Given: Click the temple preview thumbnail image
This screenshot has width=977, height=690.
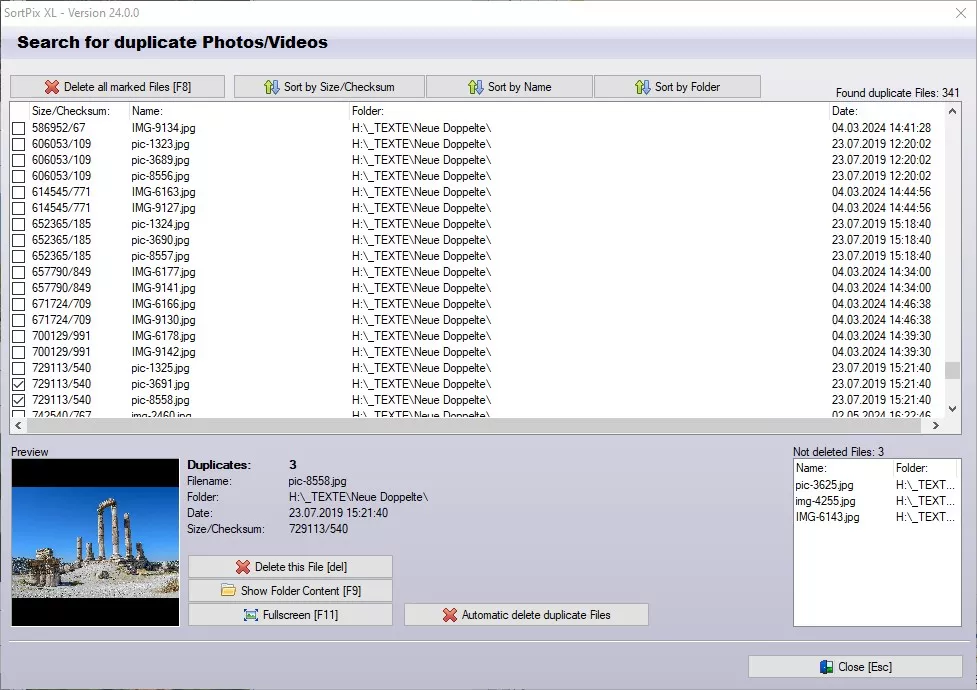Looking at the screenshot, I should 95,543.
